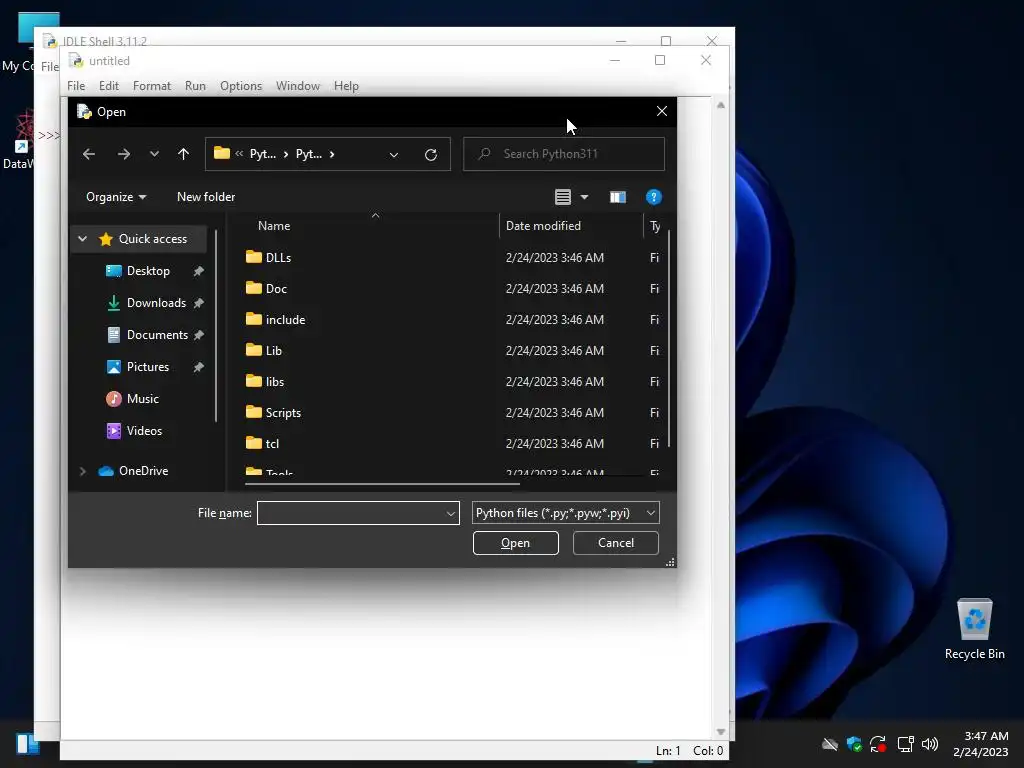Screen dimensions: 1024x768
Task: Select the include folder
Action: coord(285,319)
